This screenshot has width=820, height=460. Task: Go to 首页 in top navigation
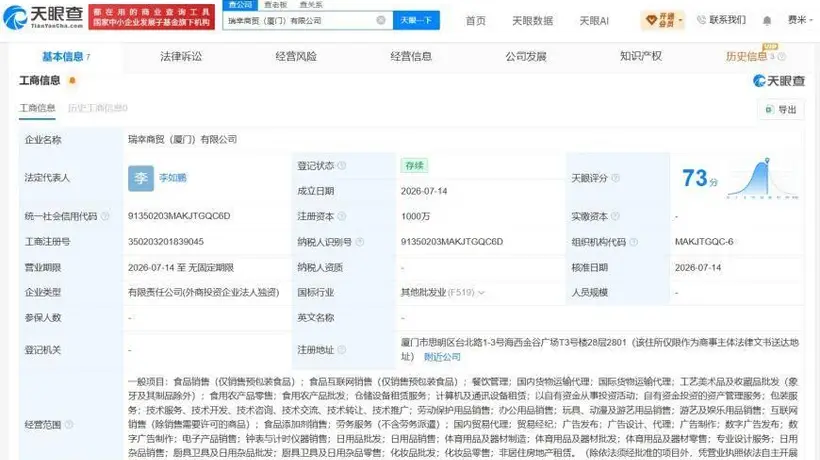pos(475,20)
